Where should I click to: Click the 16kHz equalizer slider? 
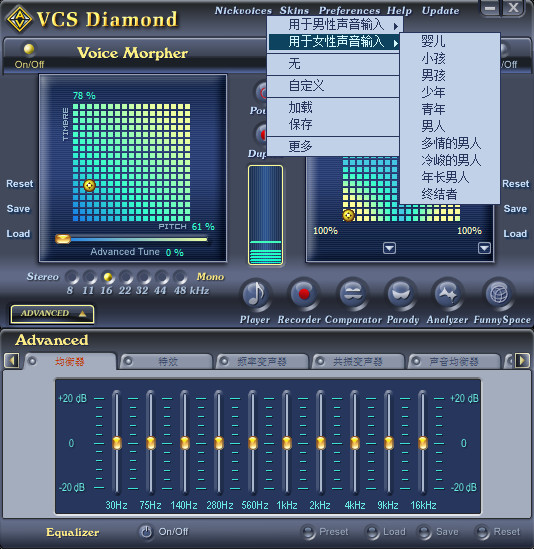[423, 443]
